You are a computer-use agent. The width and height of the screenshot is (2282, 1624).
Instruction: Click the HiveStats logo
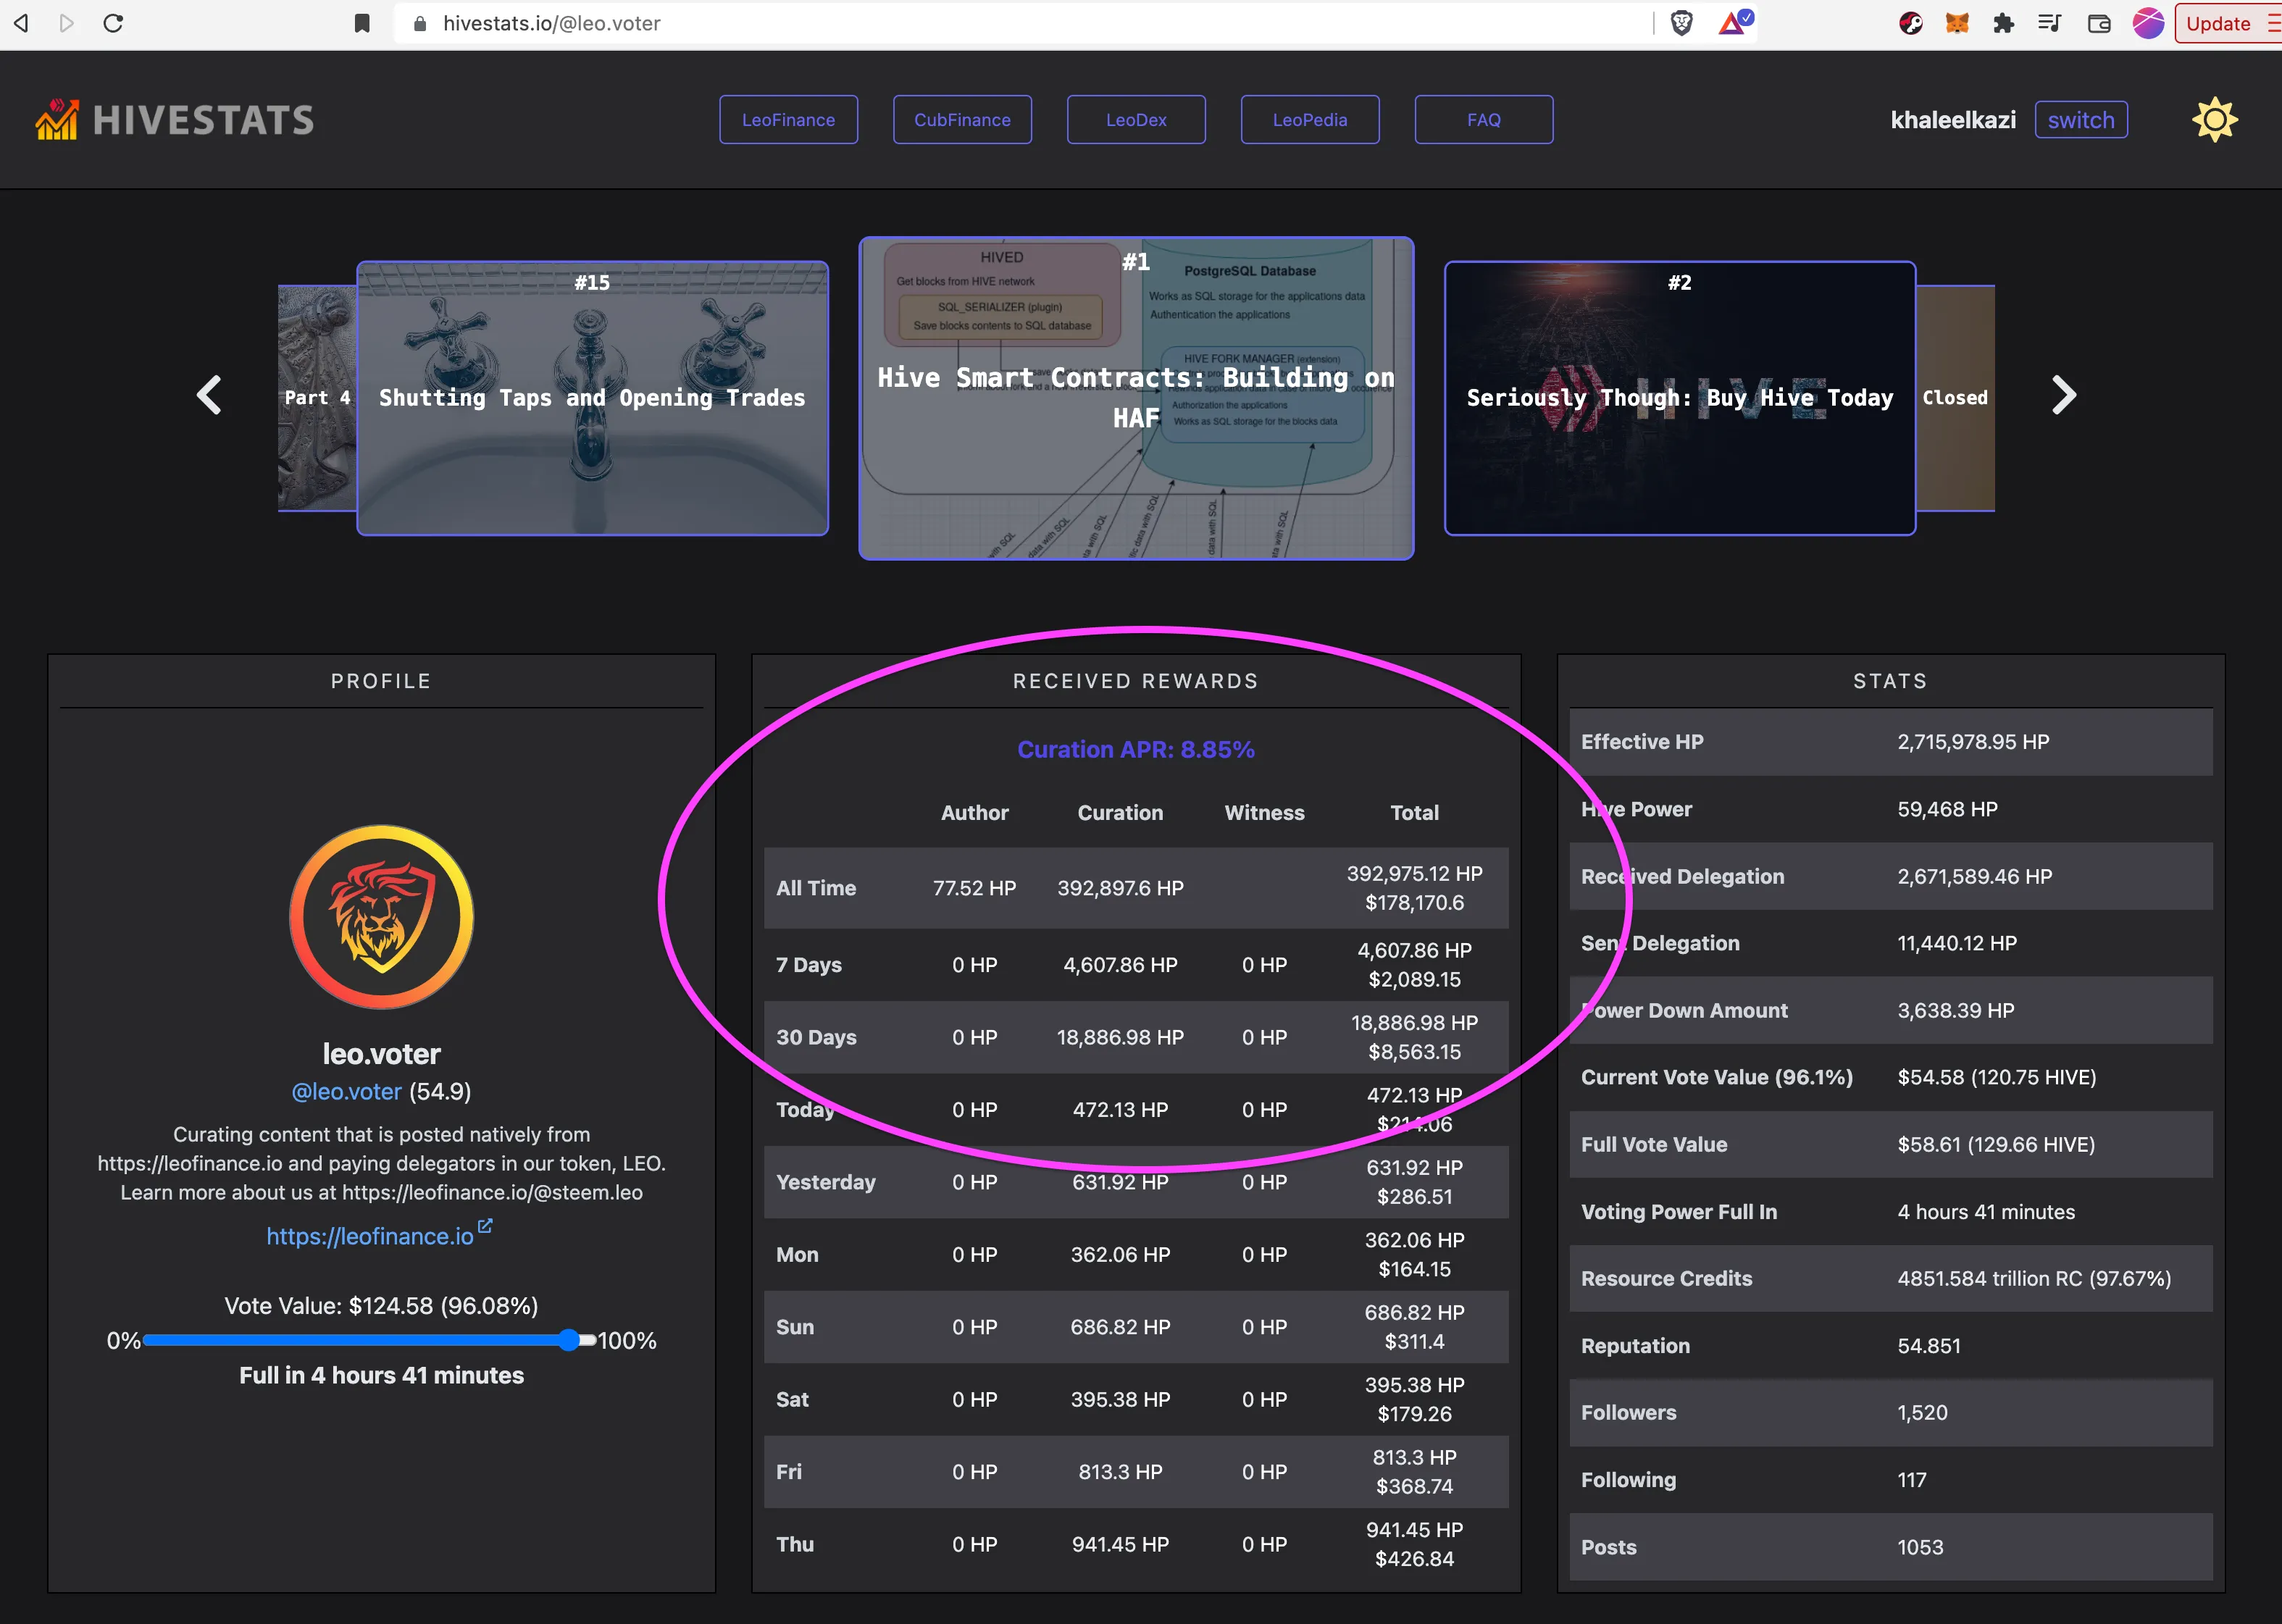[x=174, y=119]
